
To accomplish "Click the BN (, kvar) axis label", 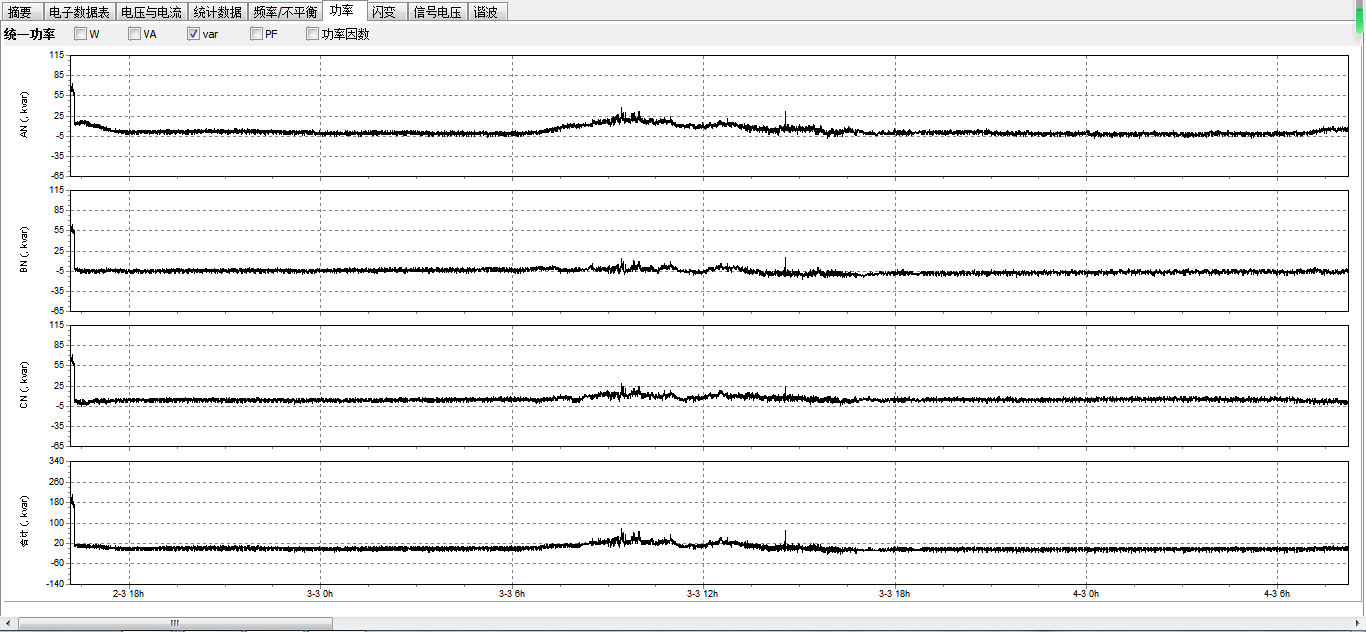I will 24,250.
